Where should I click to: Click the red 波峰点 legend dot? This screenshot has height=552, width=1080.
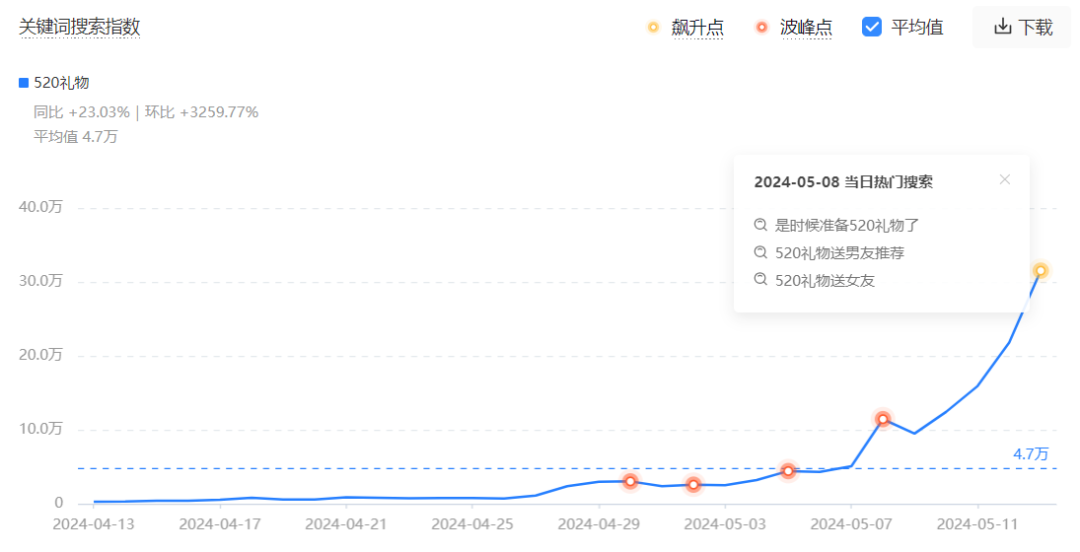click(x=762, y=27)
